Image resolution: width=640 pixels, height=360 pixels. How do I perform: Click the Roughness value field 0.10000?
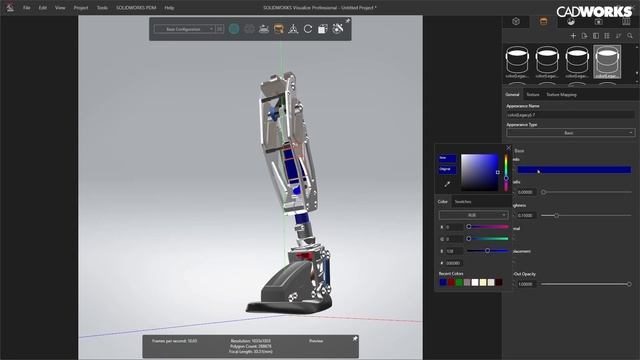526,215
